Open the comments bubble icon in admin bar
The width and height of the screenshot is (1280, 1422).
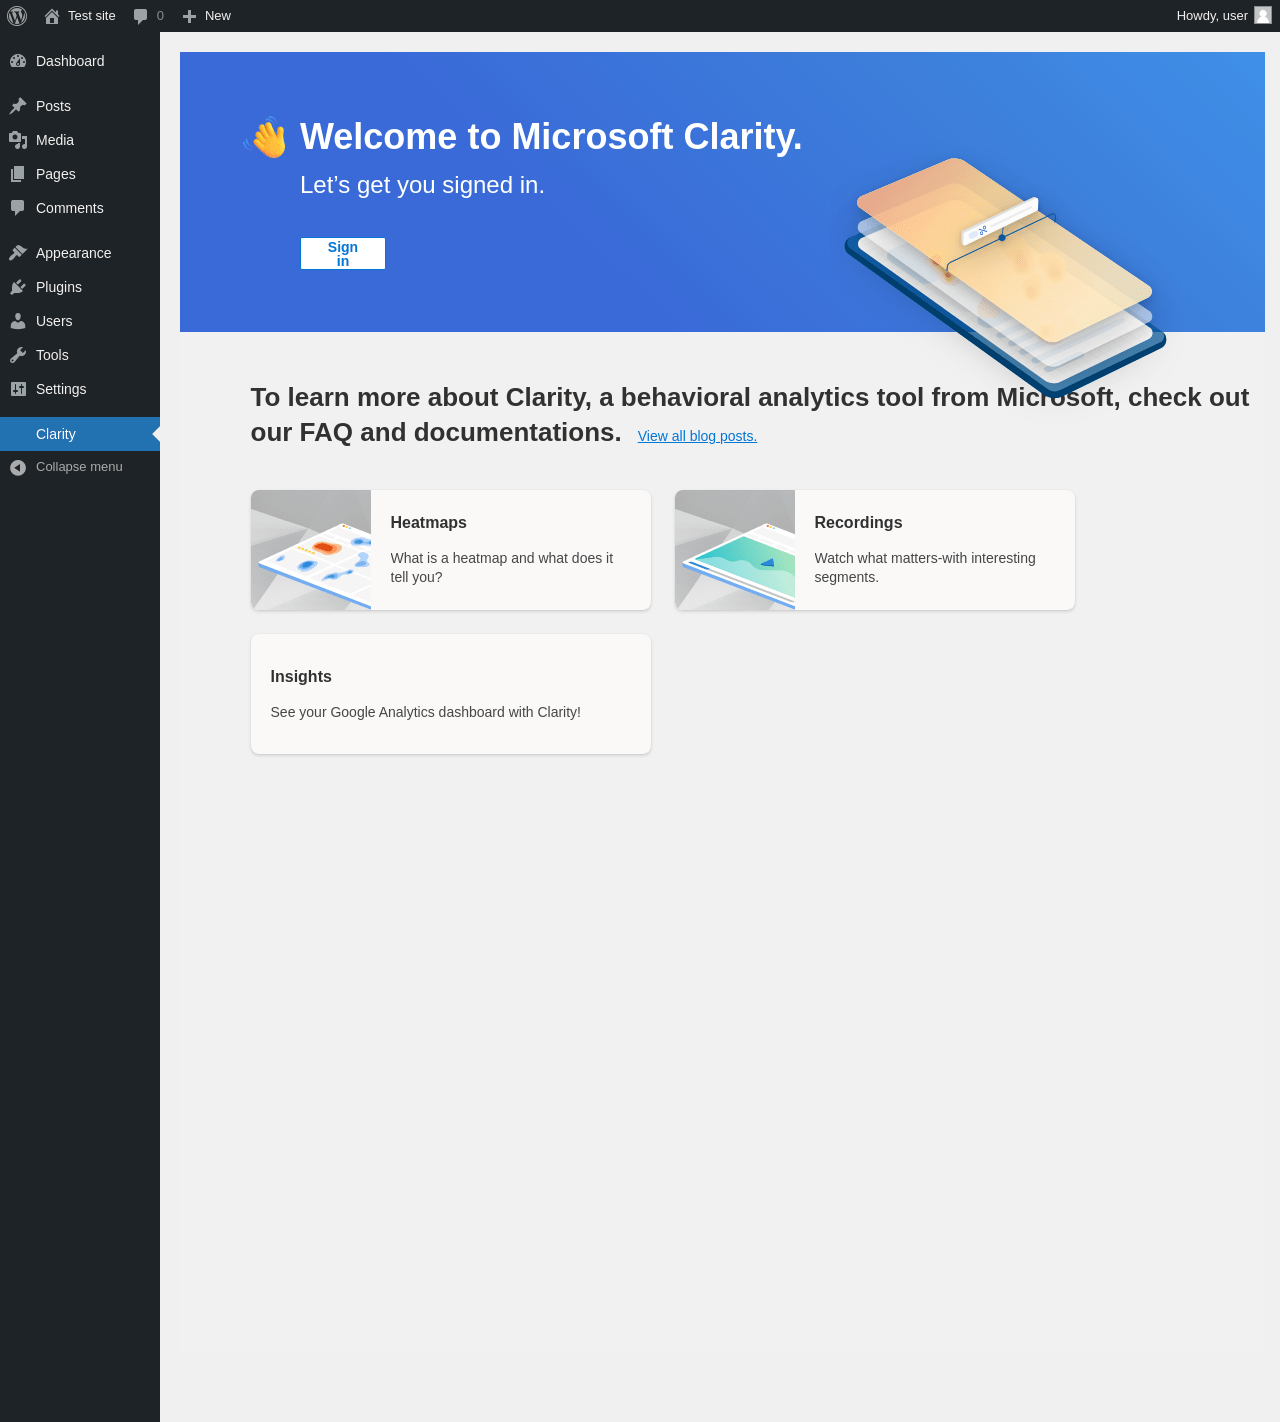(x=141, y=16)
